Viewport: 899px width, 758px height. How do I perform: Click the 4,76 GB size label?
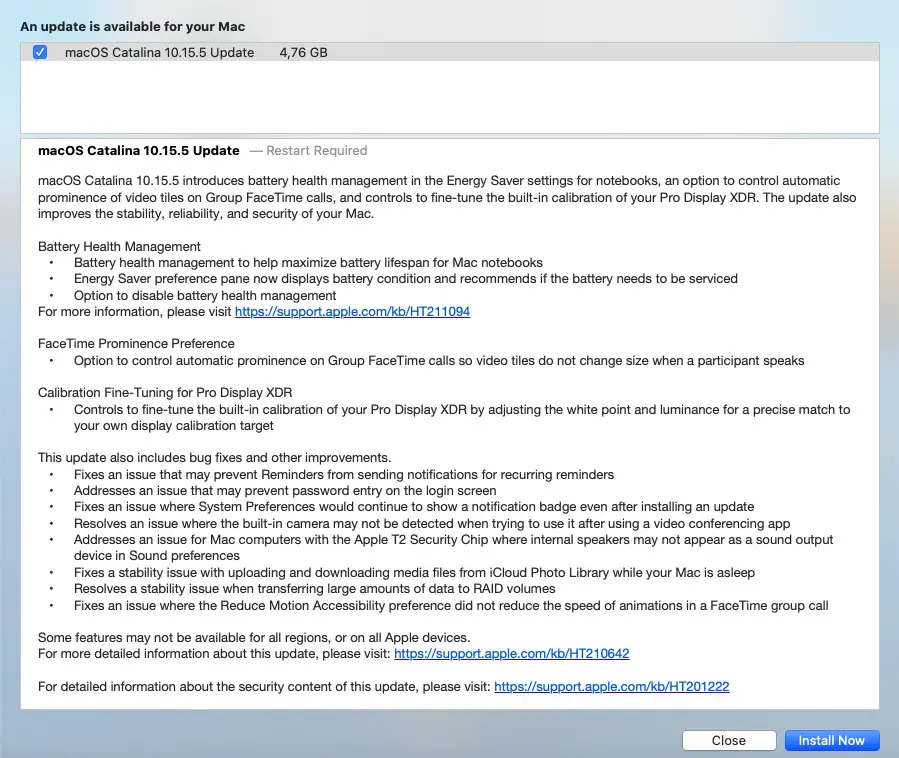click(303, 52)
